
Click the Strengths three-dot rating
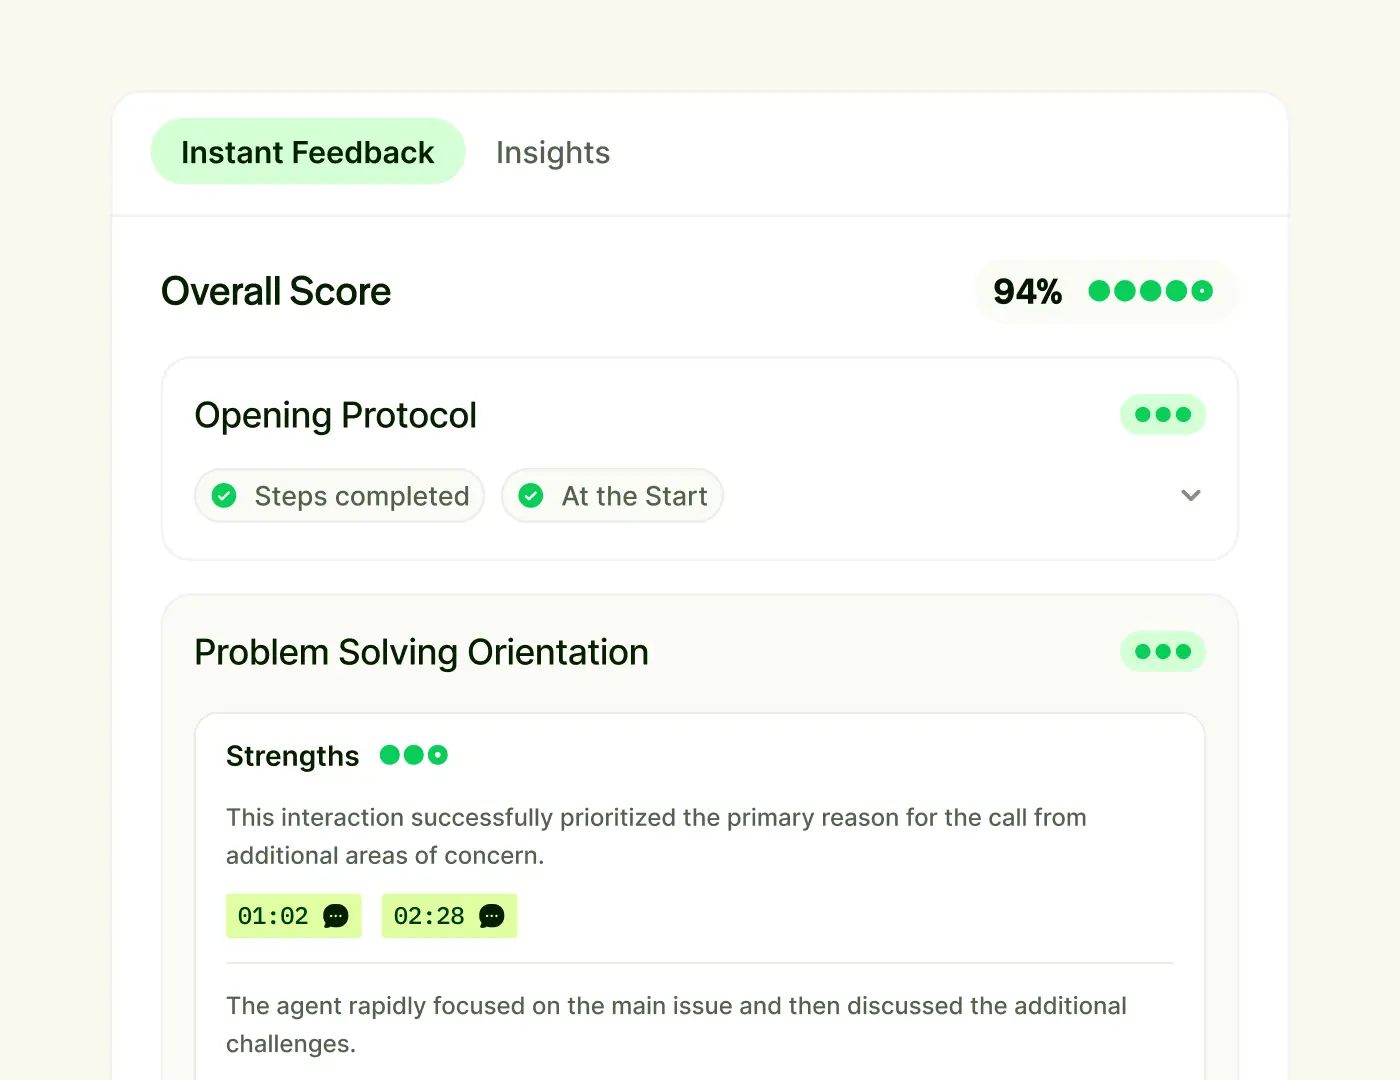point(414,755)
